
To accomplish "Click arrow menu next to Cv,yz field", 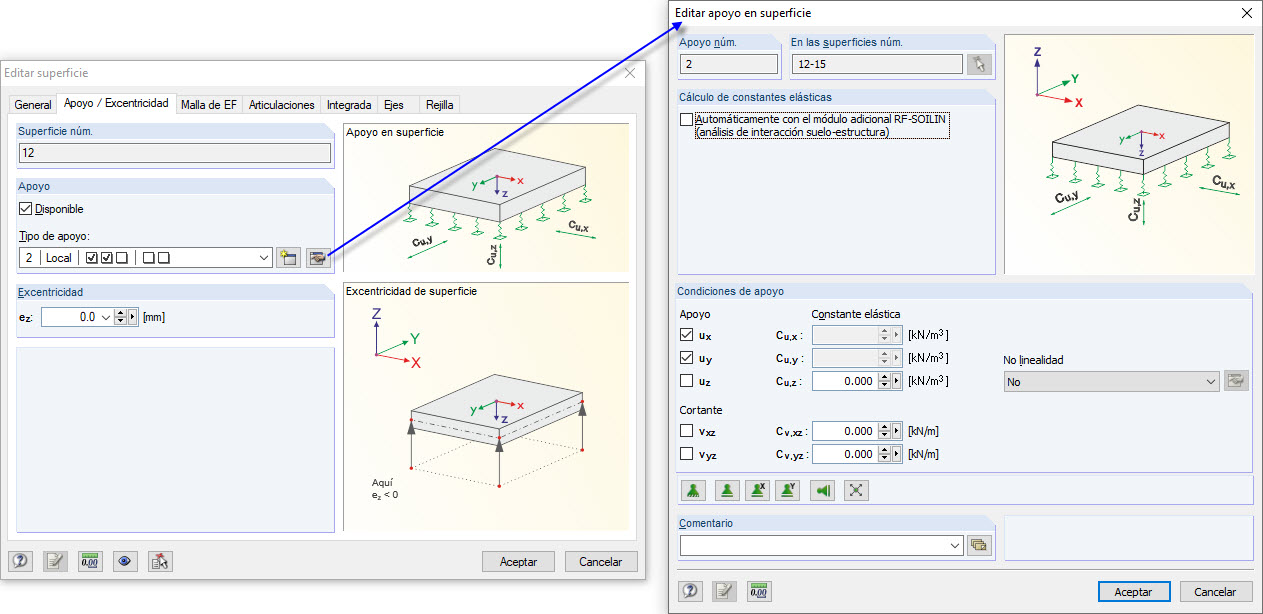I will click(x=897, y=454).
